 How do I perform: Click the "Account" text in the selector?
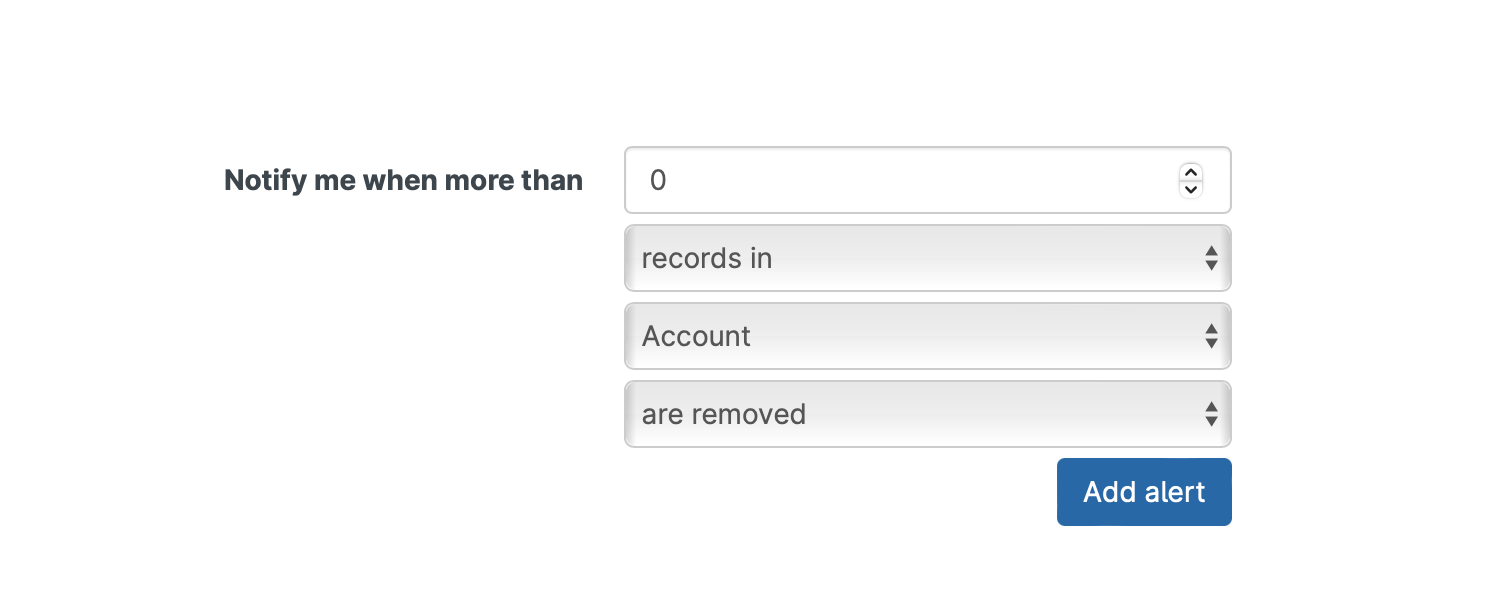point(696,337)
